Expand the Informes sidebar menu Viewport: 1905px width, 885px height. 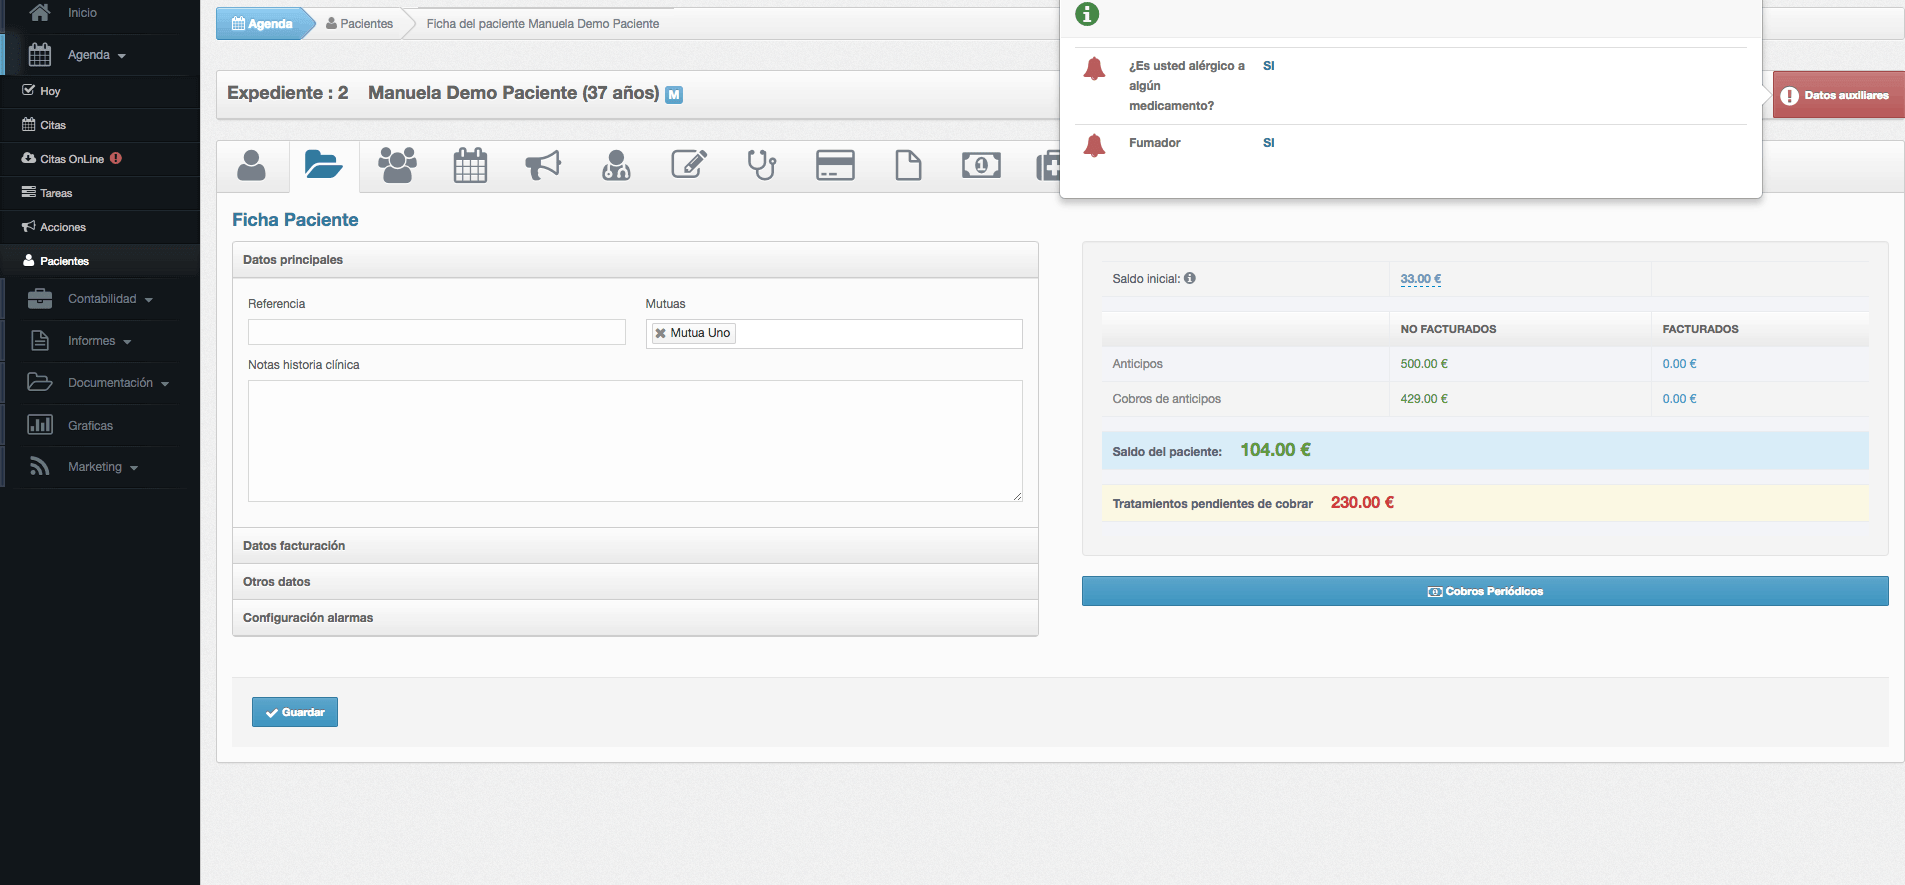99,341
